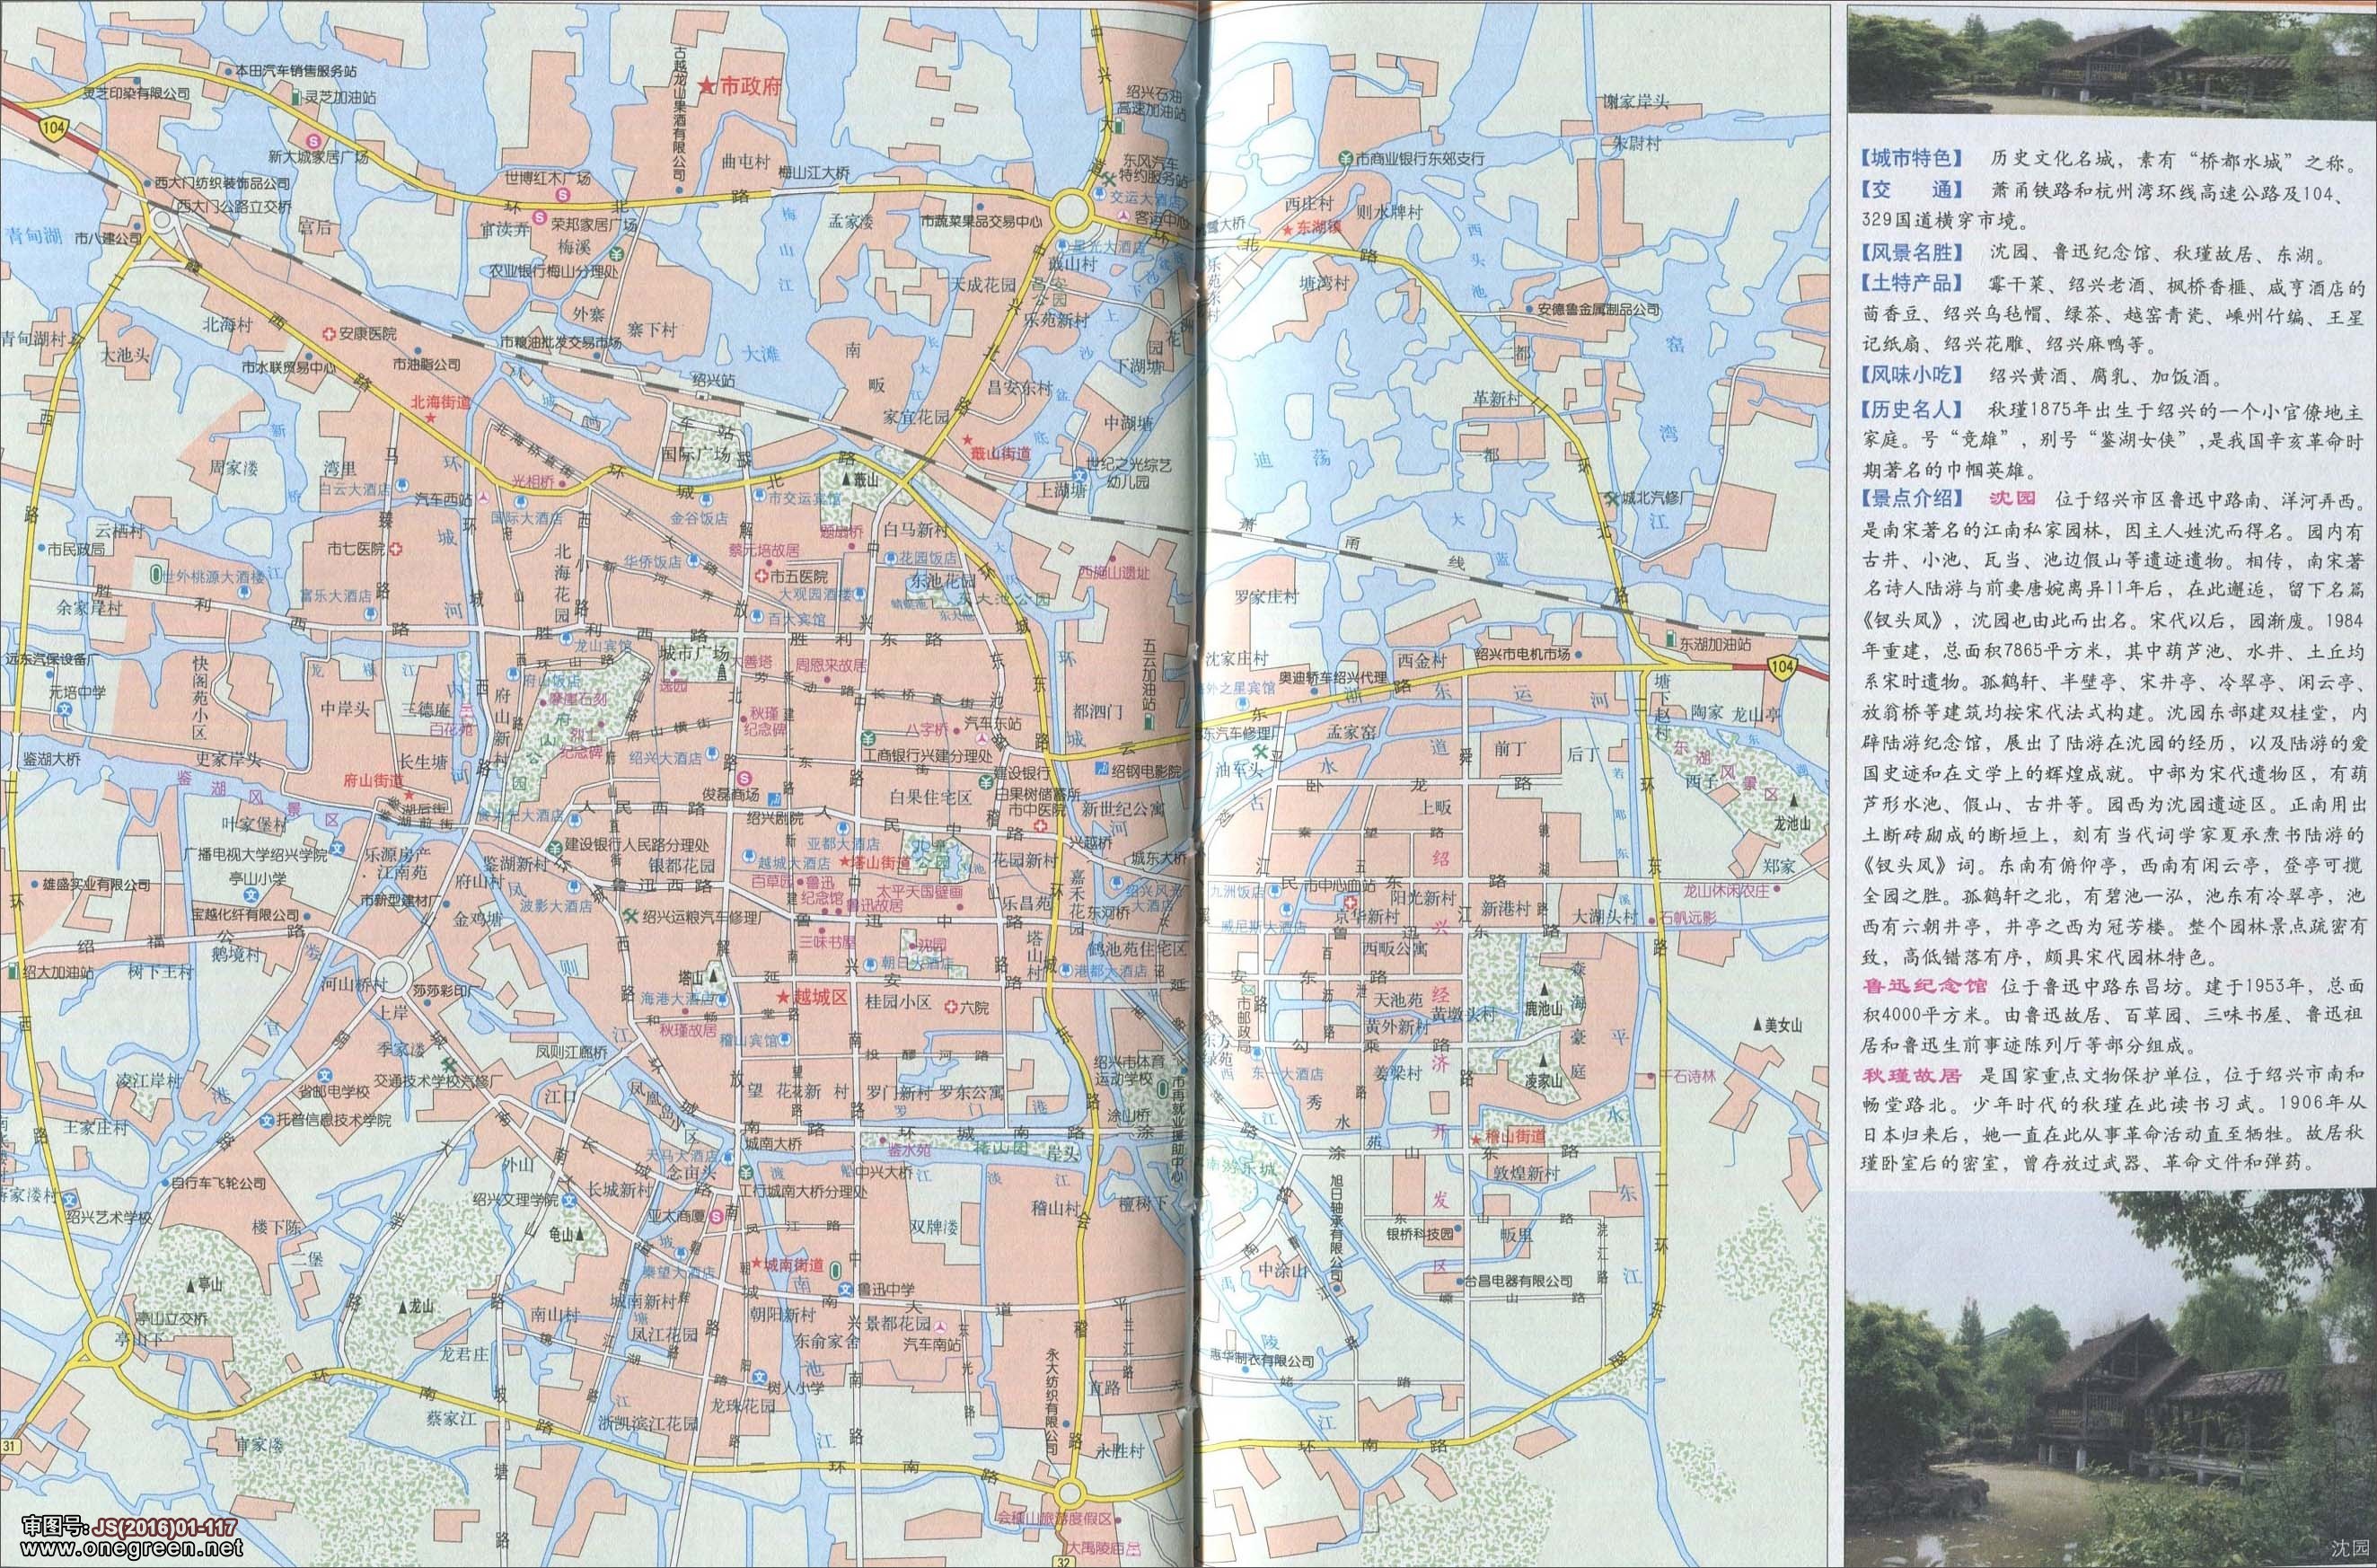Viewport: 2377px width, 1568px height.
Task: Click the bottom-right 沈园 photo
Action: [x=2110, y=1380]
